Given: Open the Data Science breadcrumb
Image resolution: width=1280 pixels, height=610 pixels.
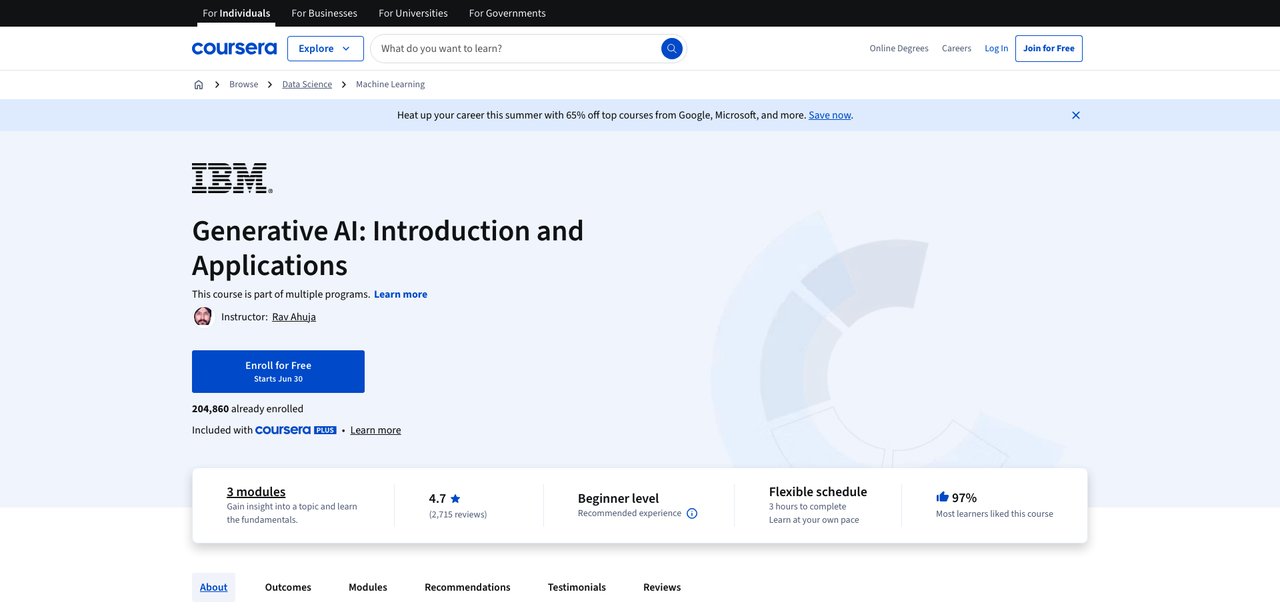Looking at the screenshot, I should pos(307,85).
